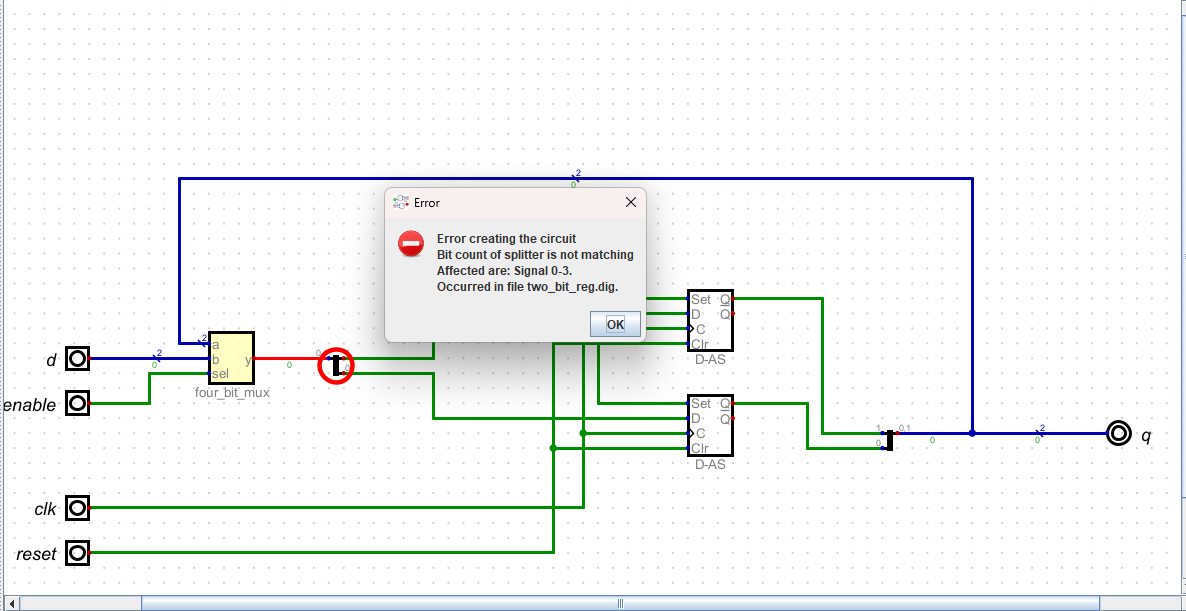Viewport: 1186px width, 611px height.
Task: Click the upper D-AS flip-flop
Action: point(710,320)
